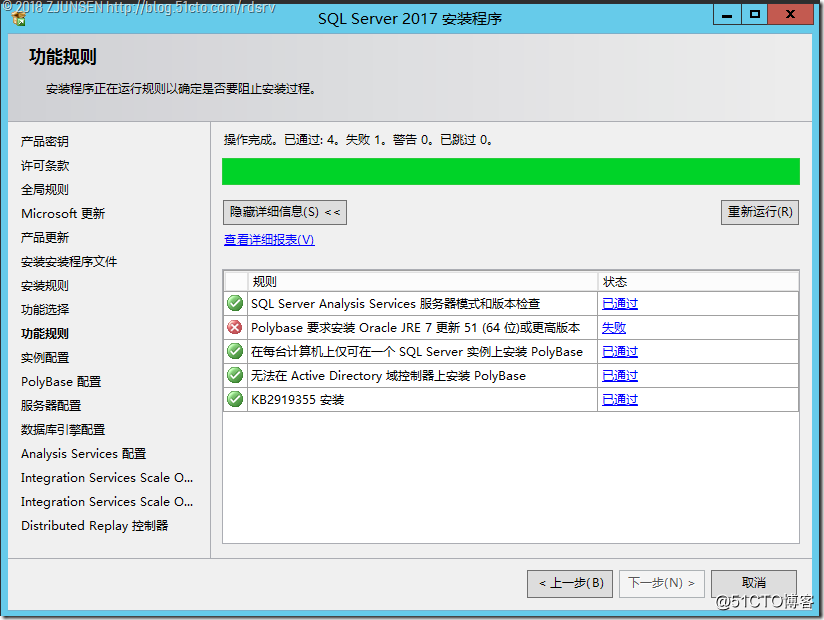Close the SQL Server 2017 setup window
Viewport: 824px width, 620px height.
790,15
